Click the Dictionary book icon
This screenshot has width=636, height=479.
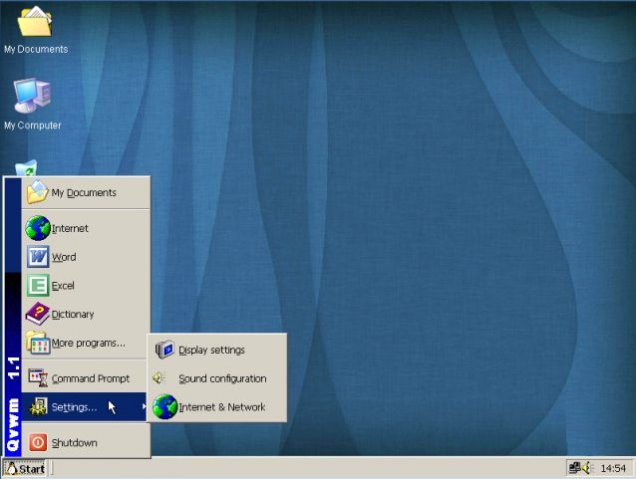[38, 314]
